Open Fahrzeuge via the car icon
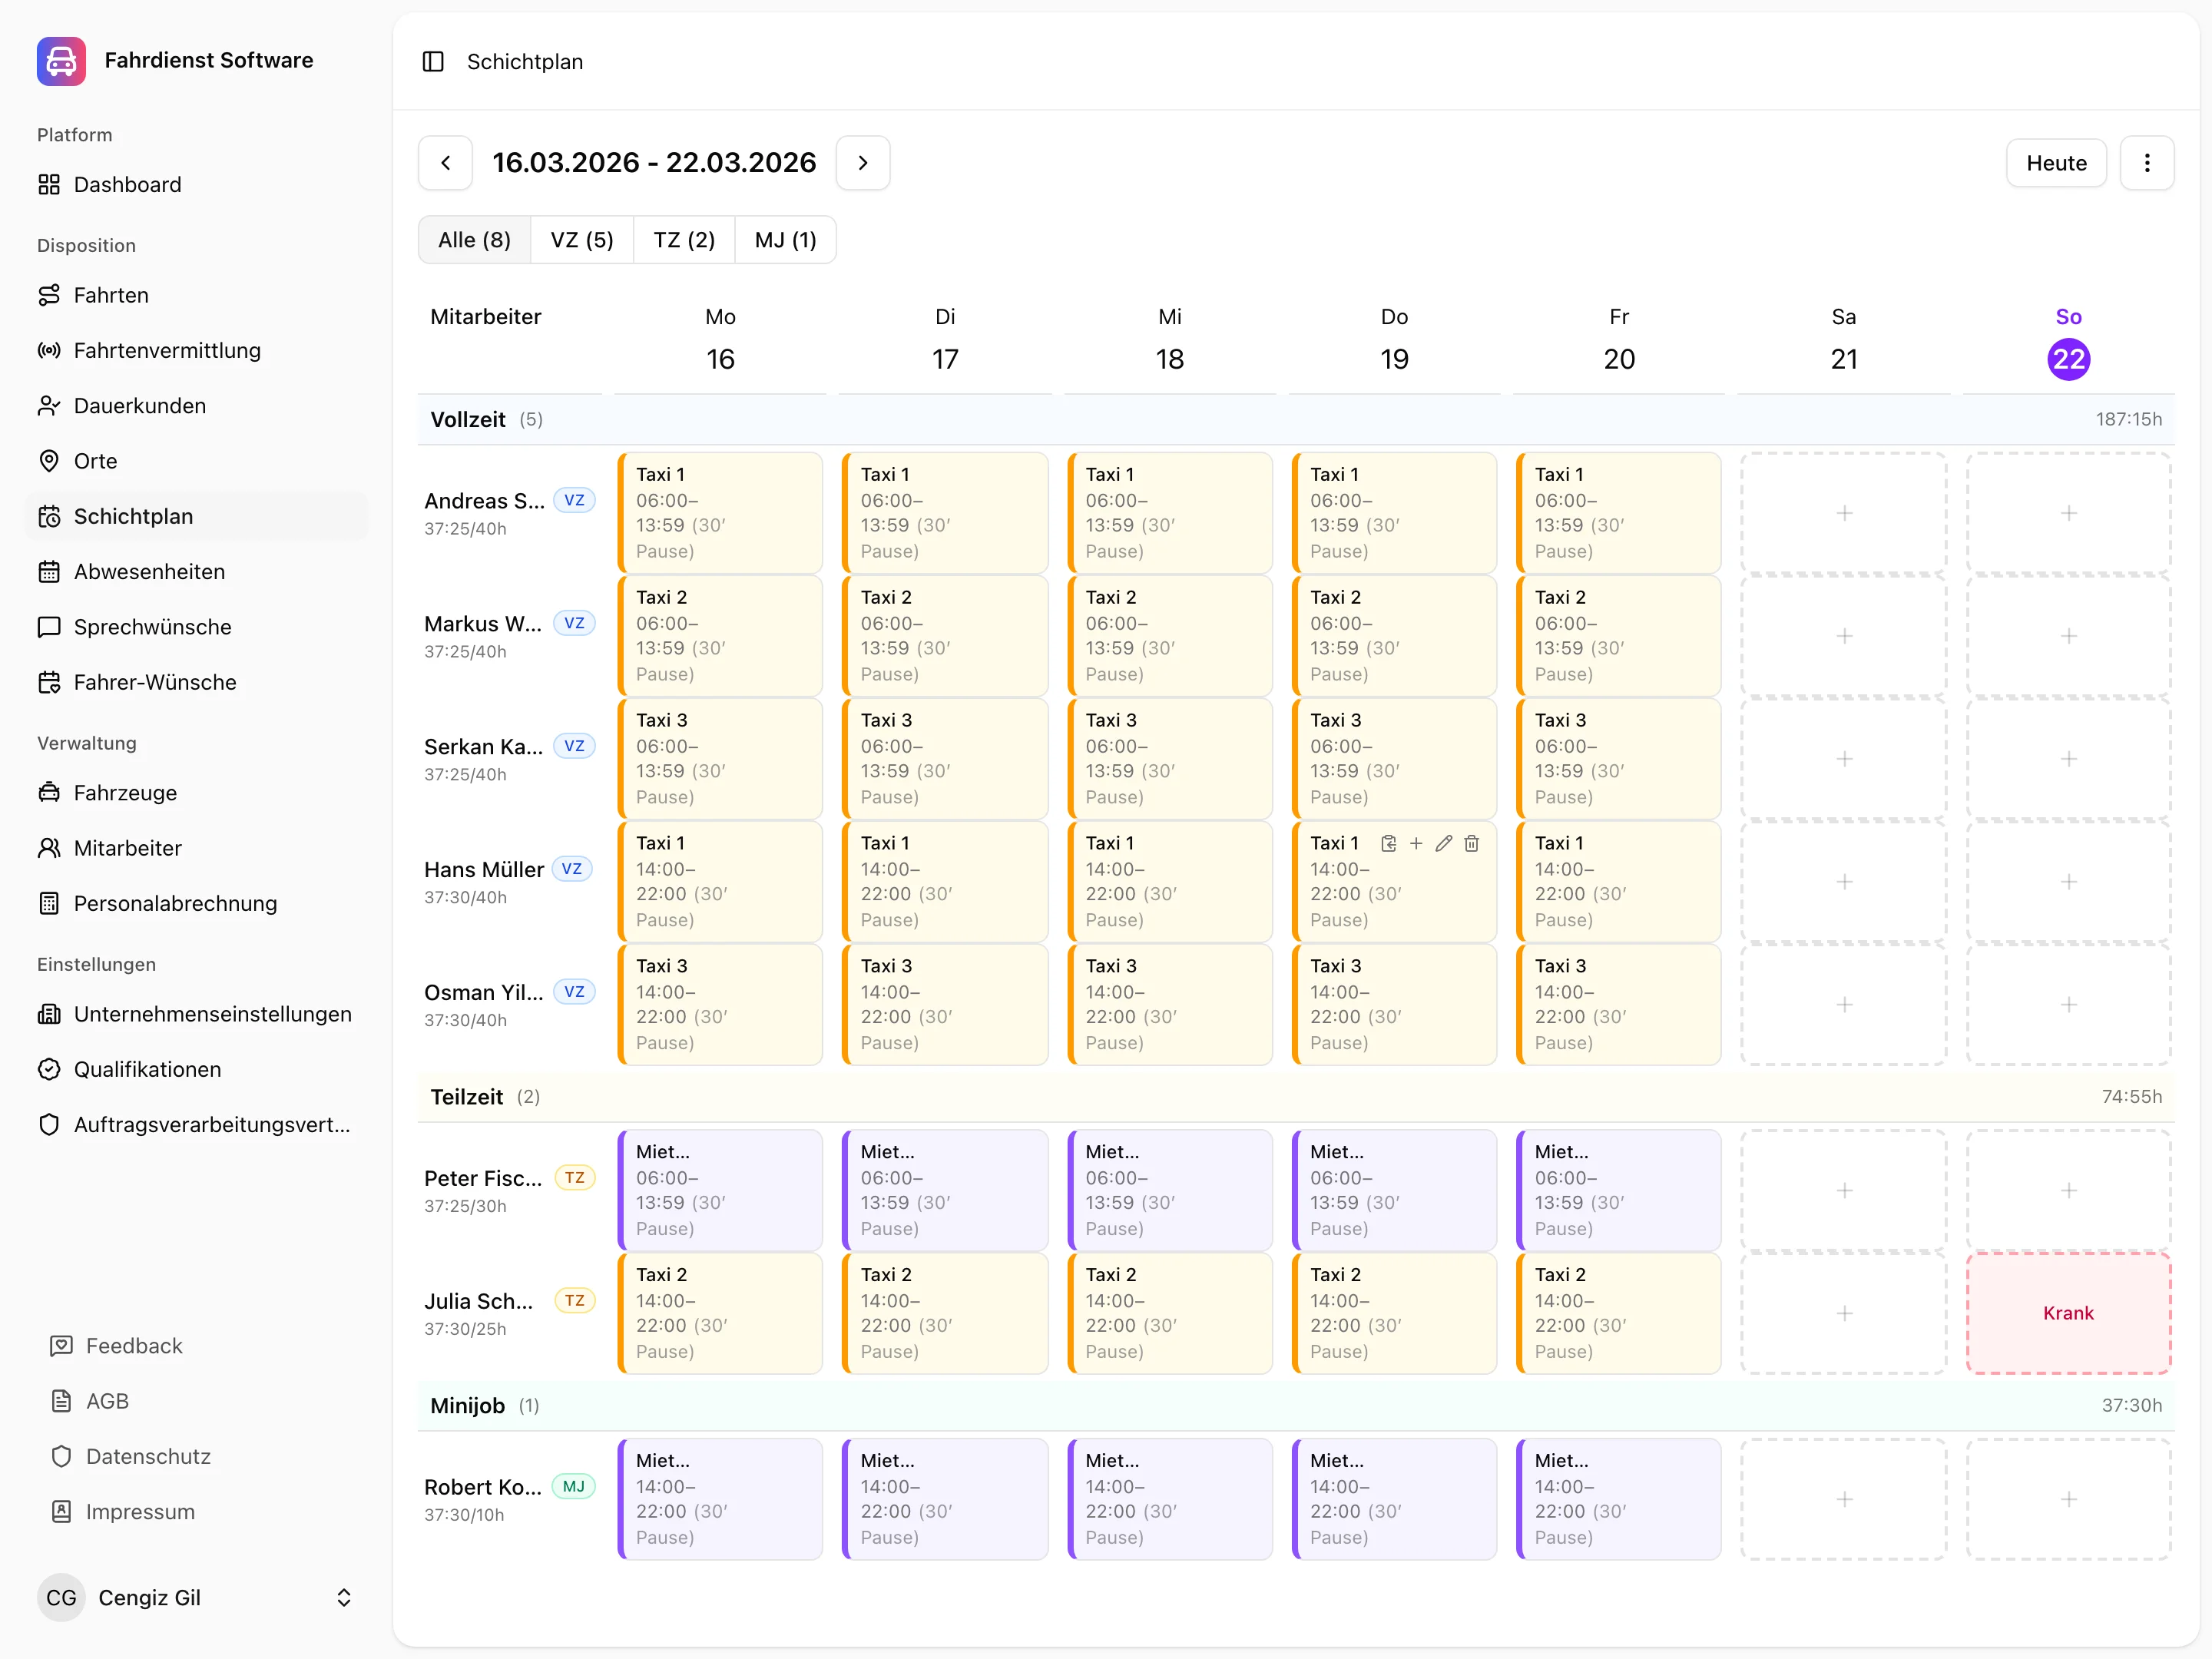The image size is (2212, 1659). [50, 792]
